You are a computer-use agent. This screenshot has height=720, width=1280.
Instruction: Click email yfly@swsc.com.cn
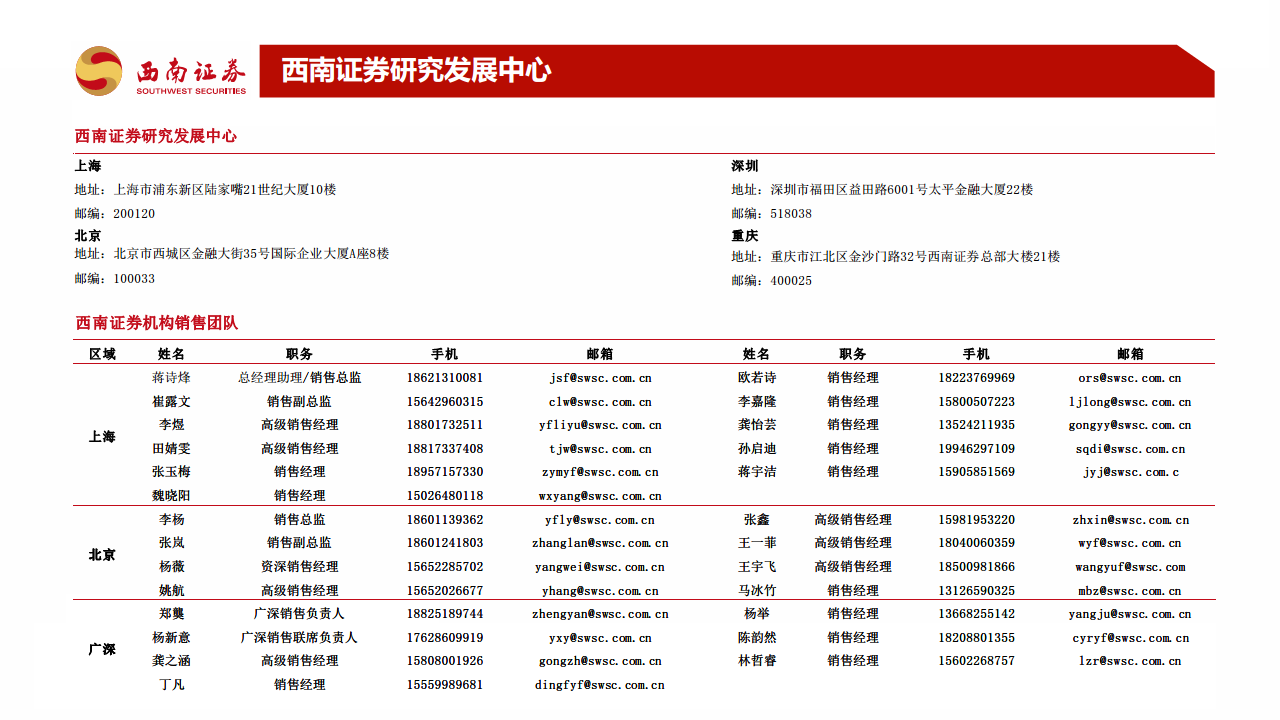pyautogui.click(x=600, y=520)
